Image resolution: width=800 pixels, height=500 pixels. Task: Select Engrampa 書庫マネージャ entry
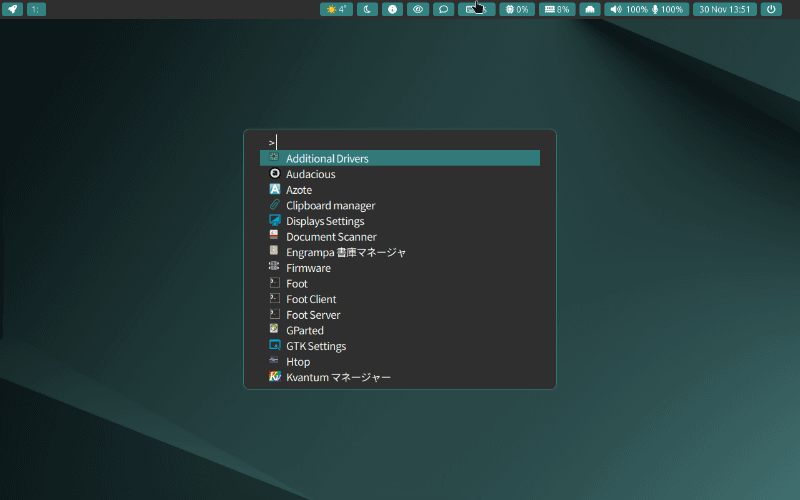point(400,252)
